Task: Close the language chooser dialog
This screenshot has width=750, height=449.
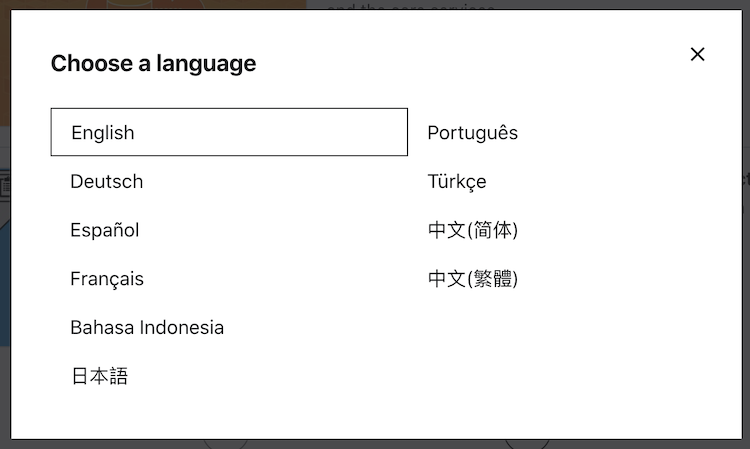Action: (697, 54)
